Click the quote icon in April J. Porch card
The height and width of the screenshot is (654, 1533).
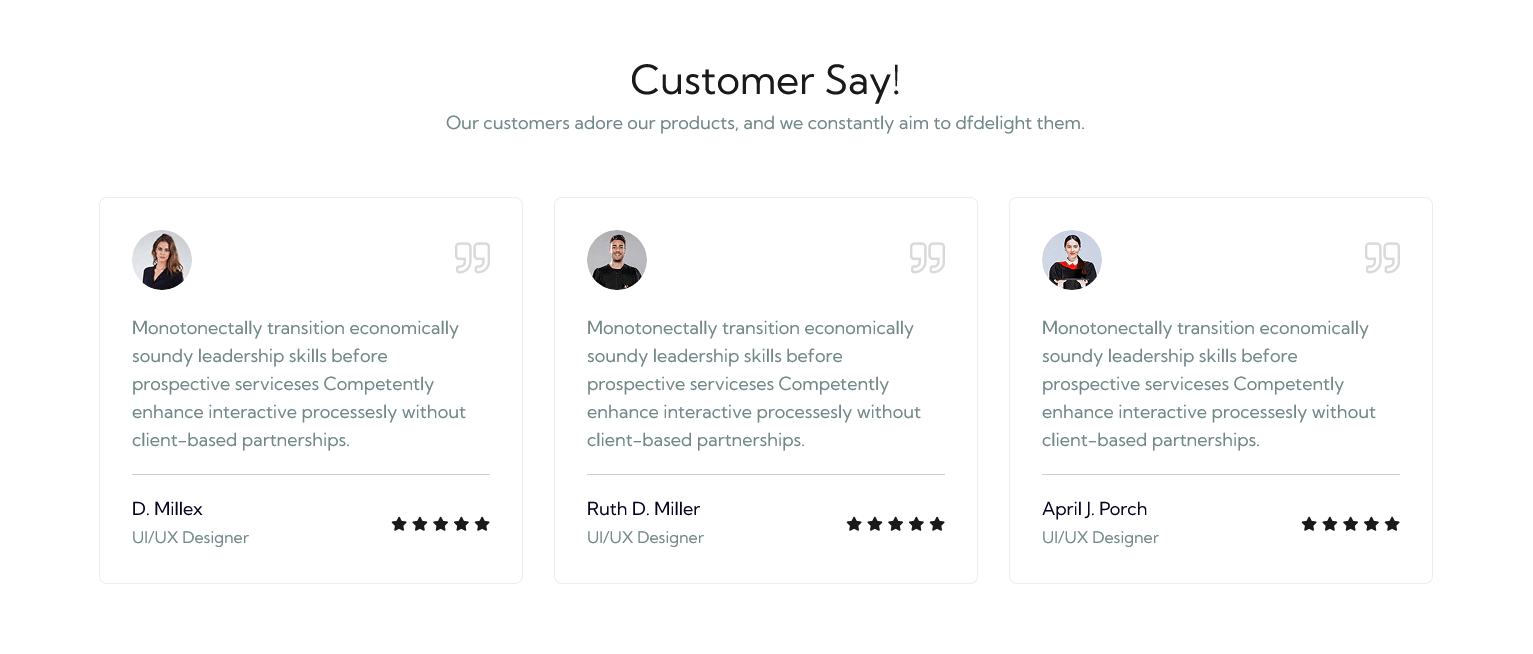click(x=1382, y=258)
